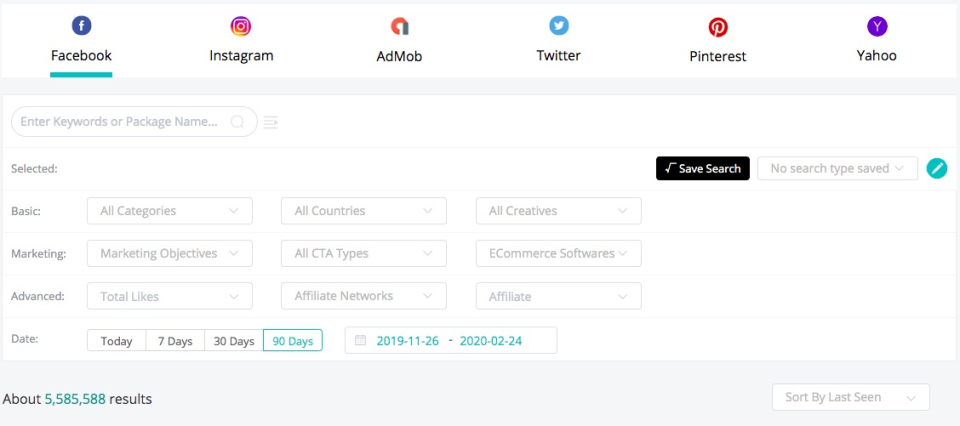
Task: Click the Date: row label
Action: (x=25, y=338)
